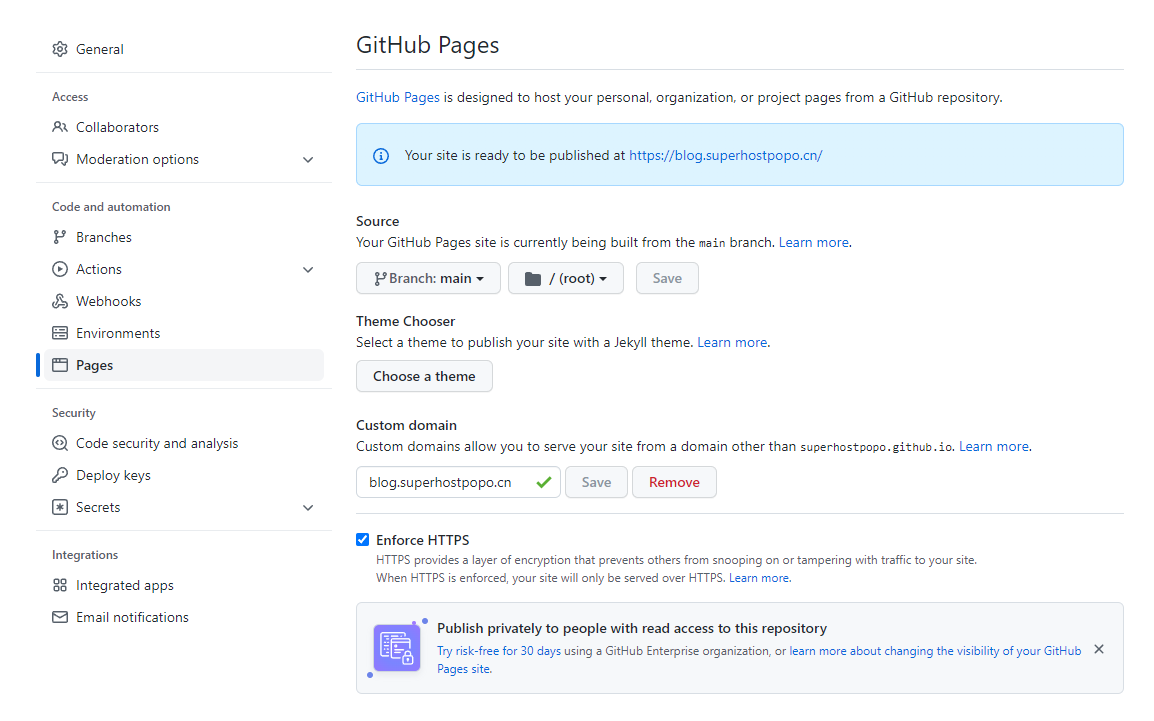Select Webhooks in the sidebar

pos(184,301)
